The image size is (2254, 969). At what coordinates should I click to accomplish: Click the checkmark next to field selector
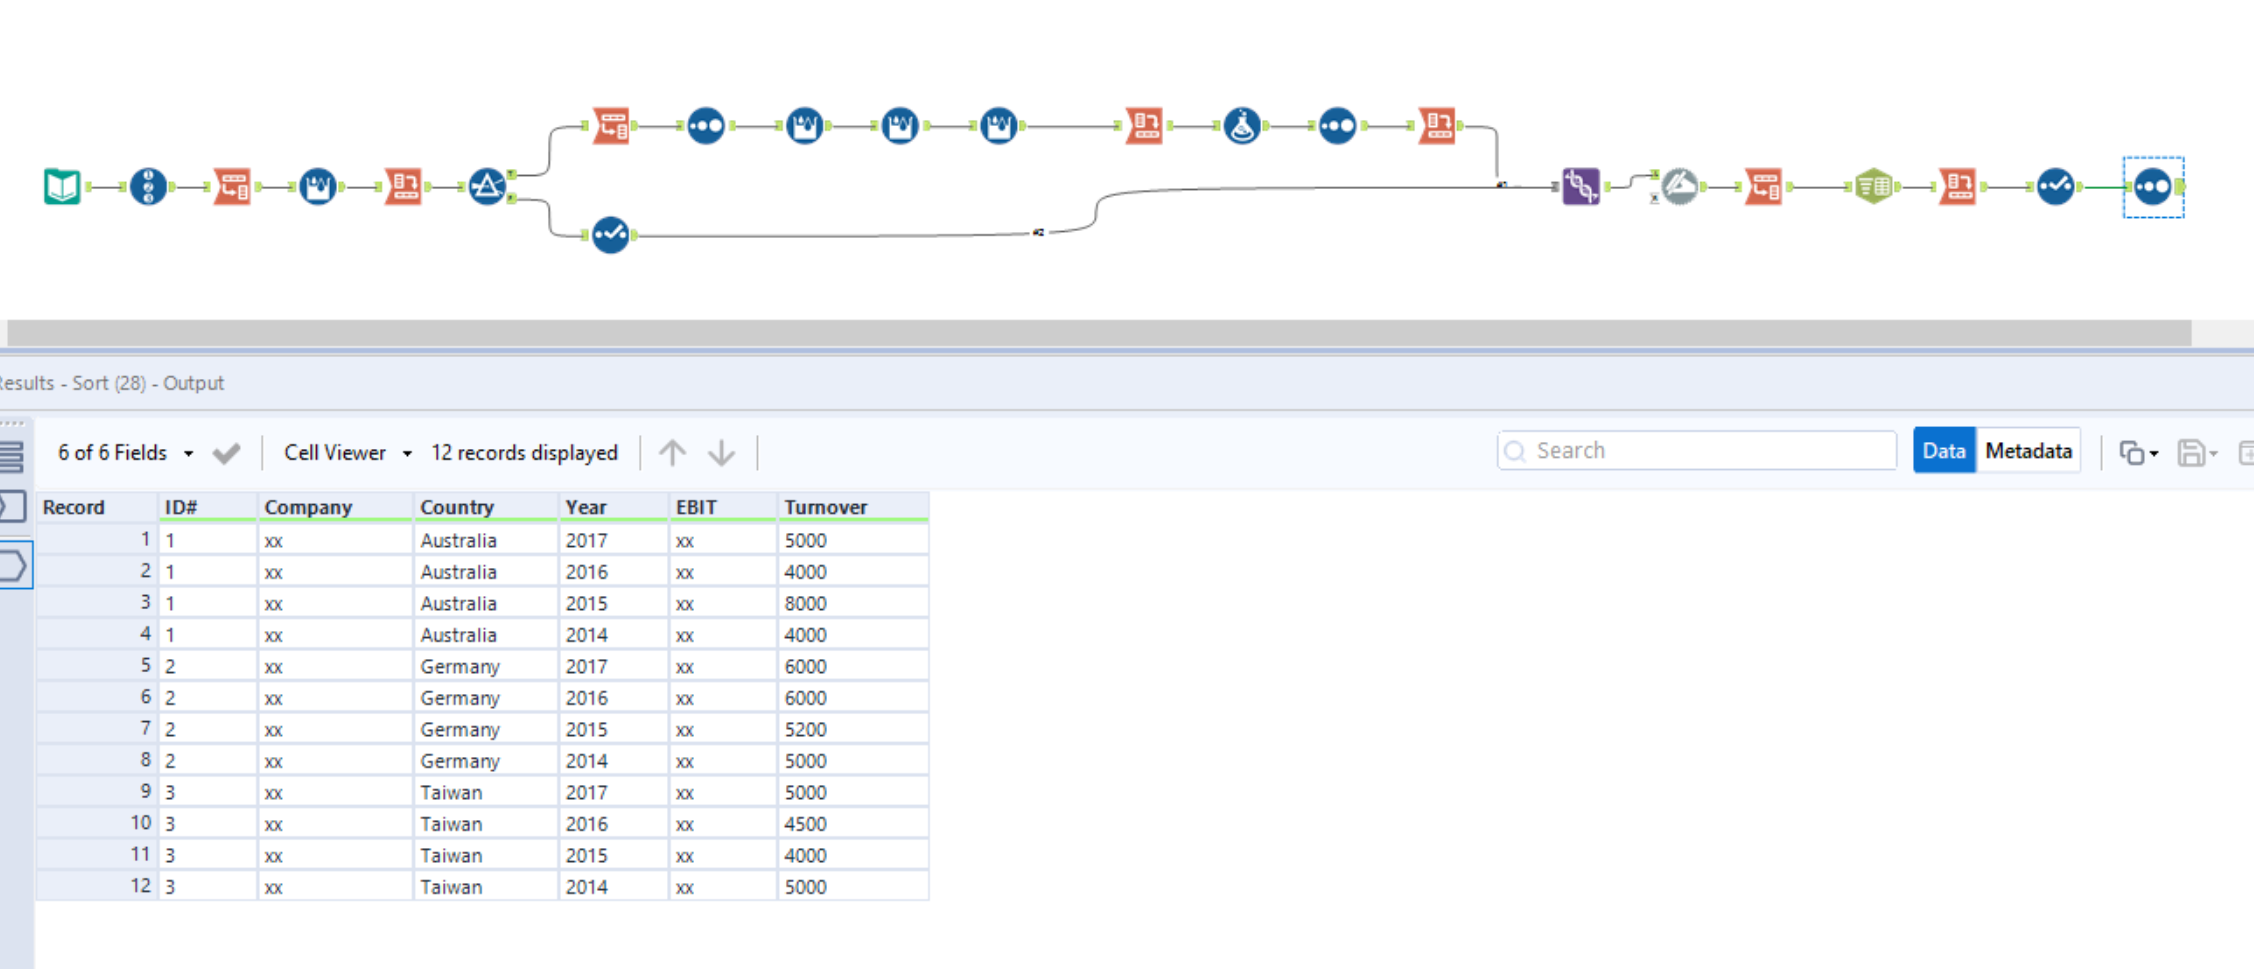[x=226, y=452]
